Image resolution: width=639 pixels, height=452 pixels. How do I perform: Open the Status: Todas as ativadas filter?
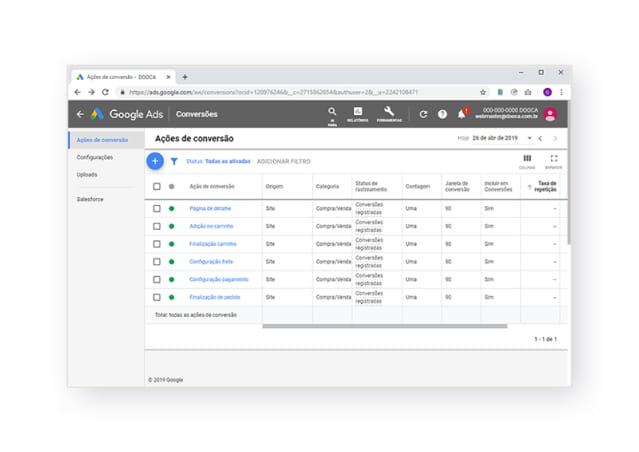[218, 161]
